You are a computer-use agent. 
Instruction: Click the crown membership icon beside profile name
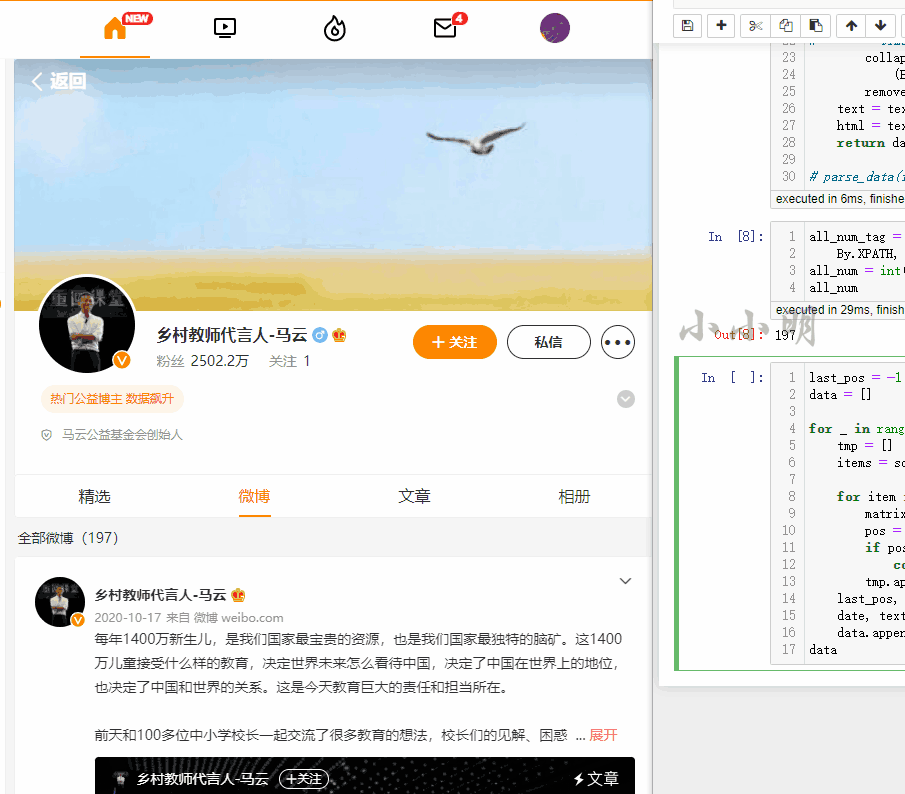pos(339,335)
